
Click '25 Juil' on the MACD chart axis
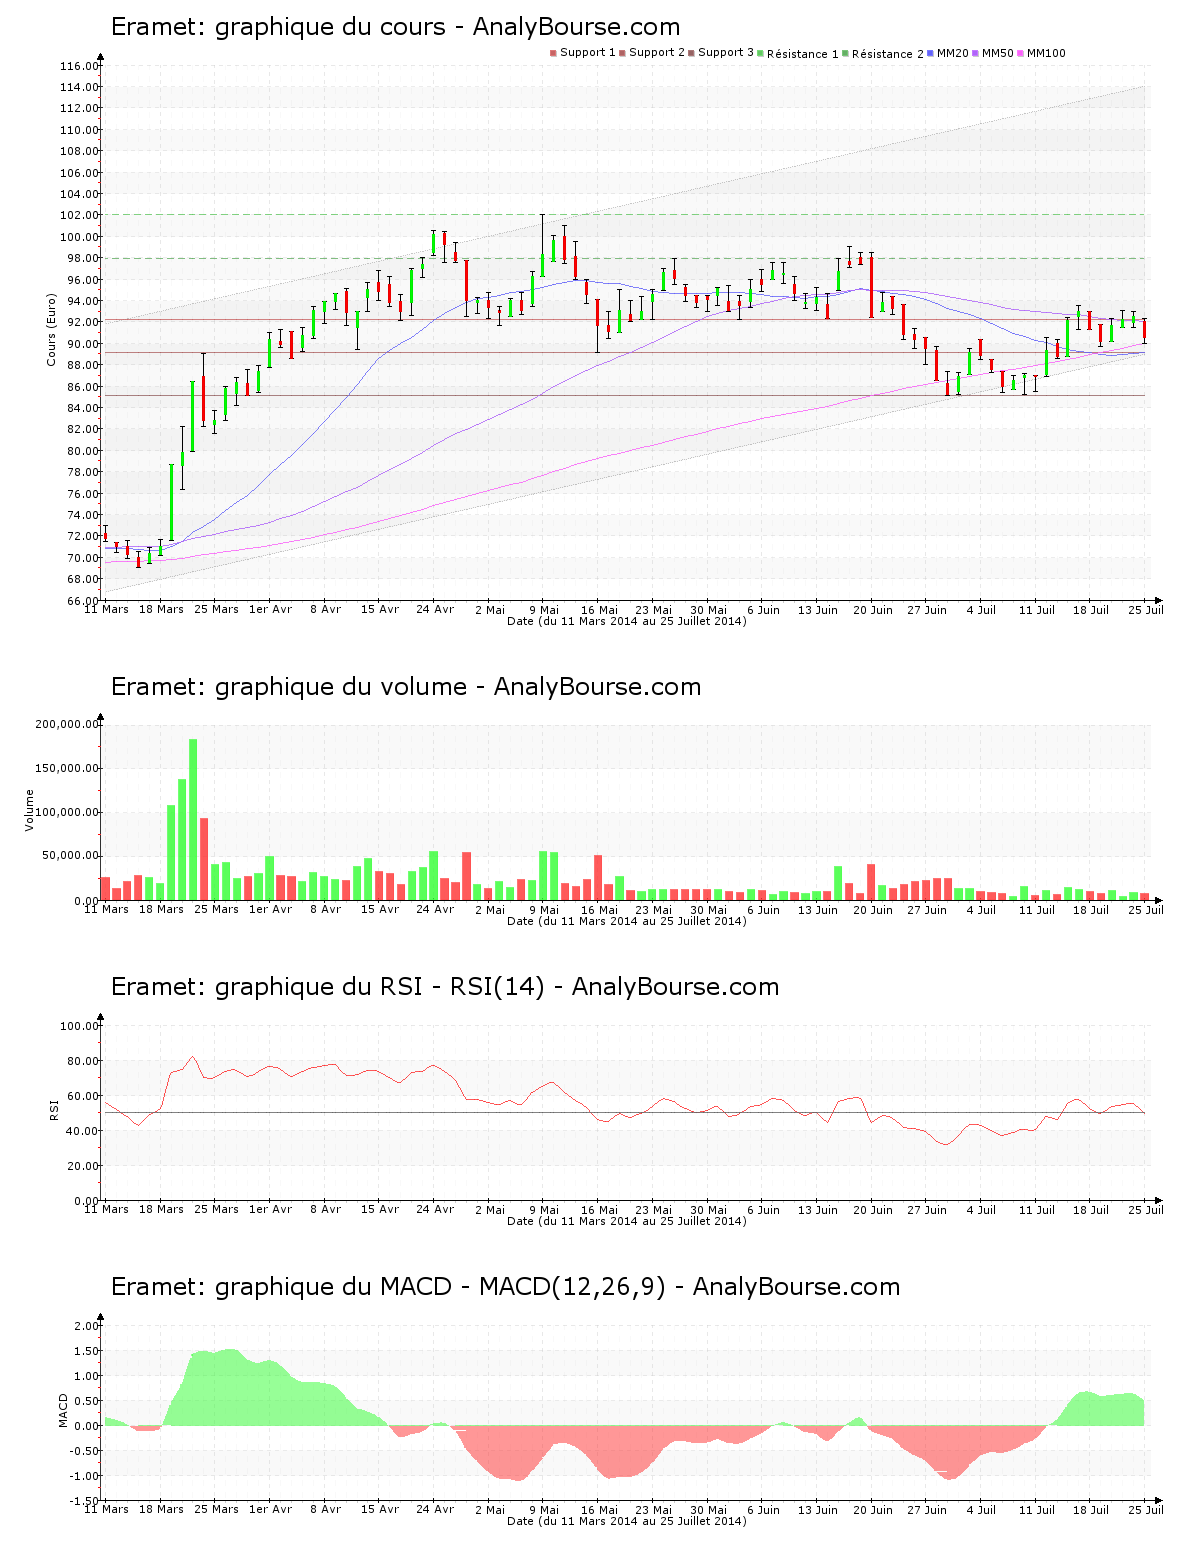point(1147,1509)
